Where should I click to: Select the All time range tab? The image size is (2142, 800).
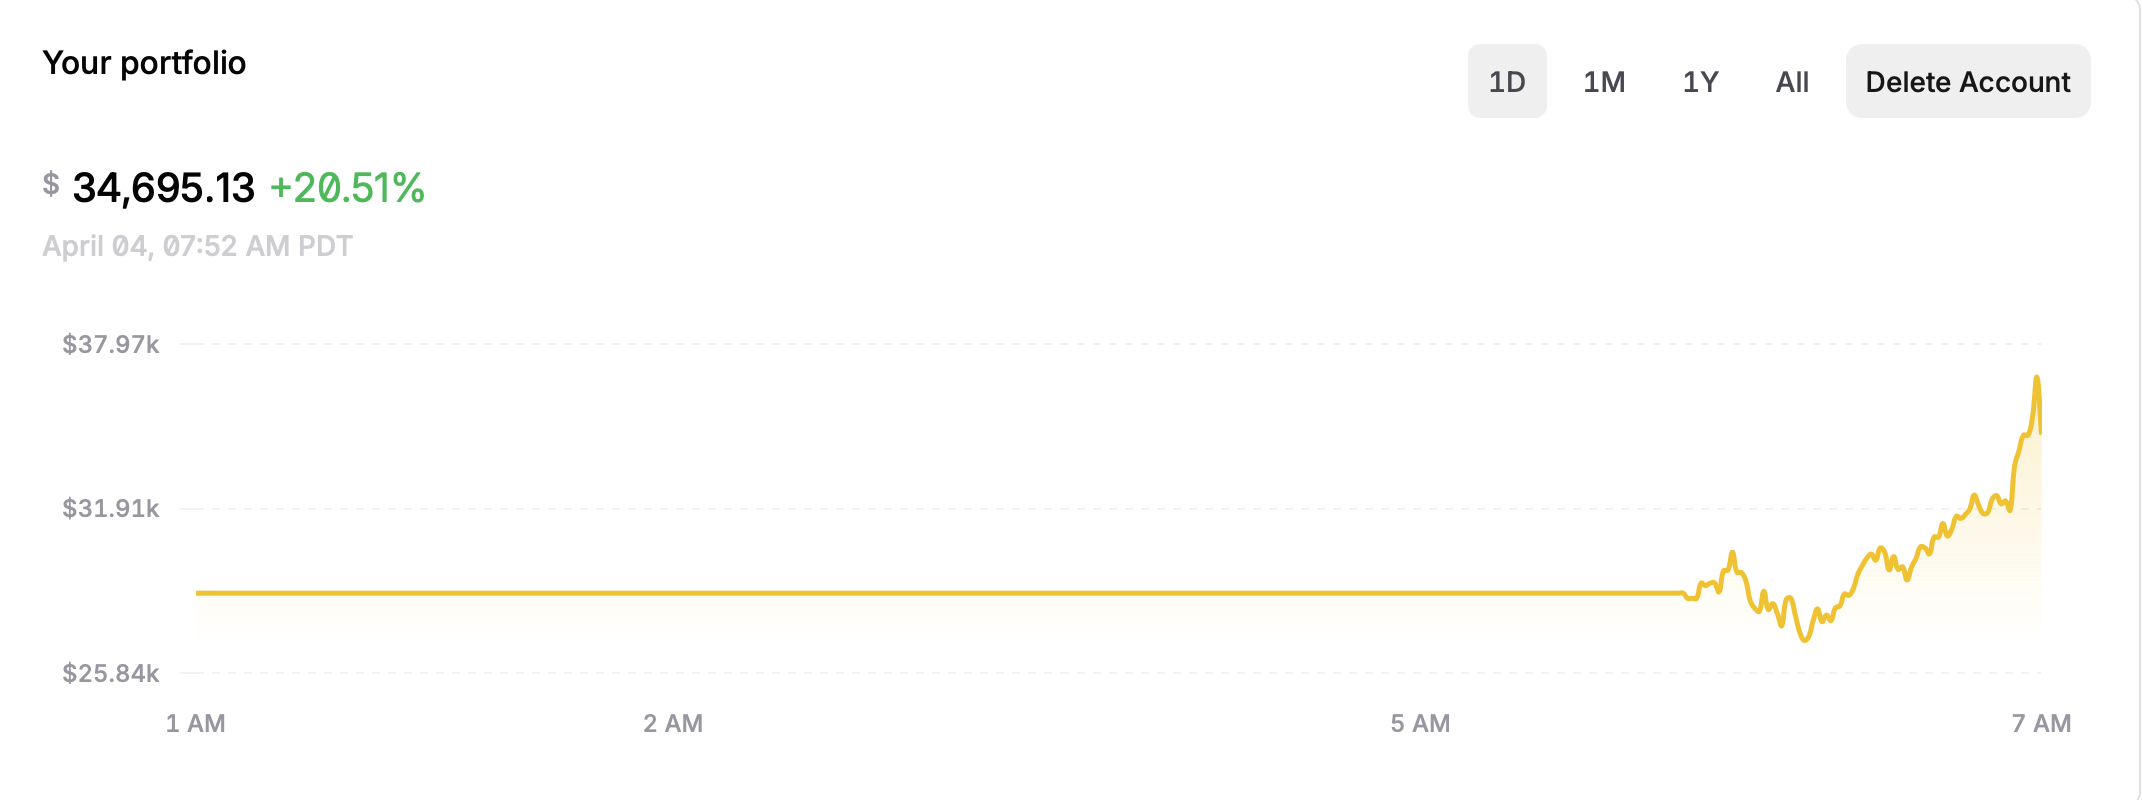(1792, 81)
